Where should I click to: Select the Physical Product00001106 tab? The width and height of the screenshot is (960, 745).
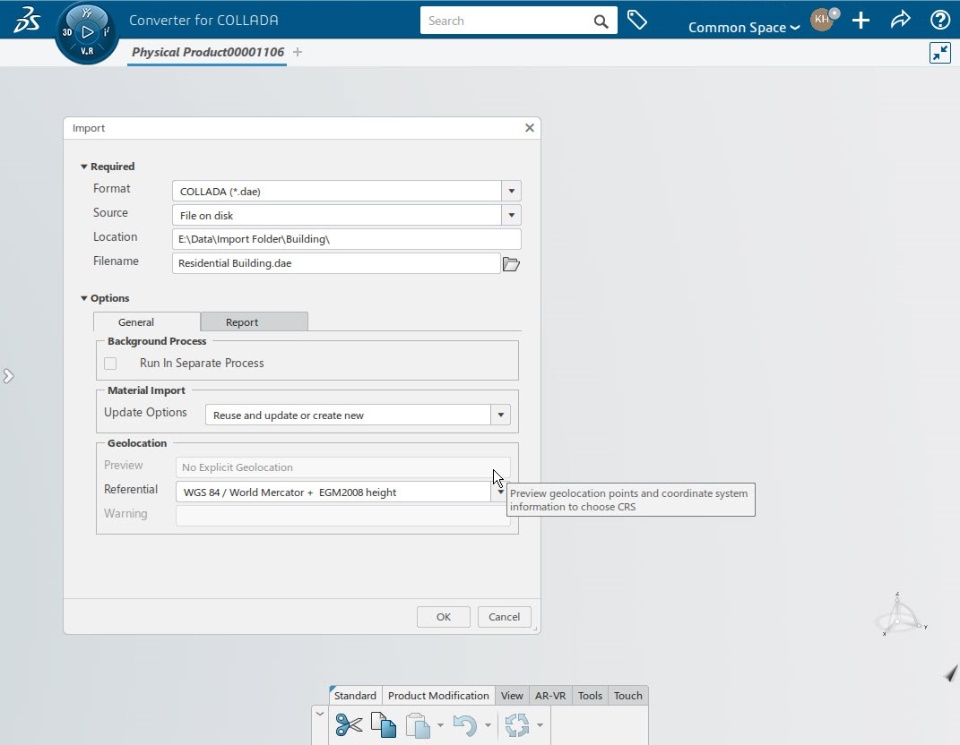208,52
